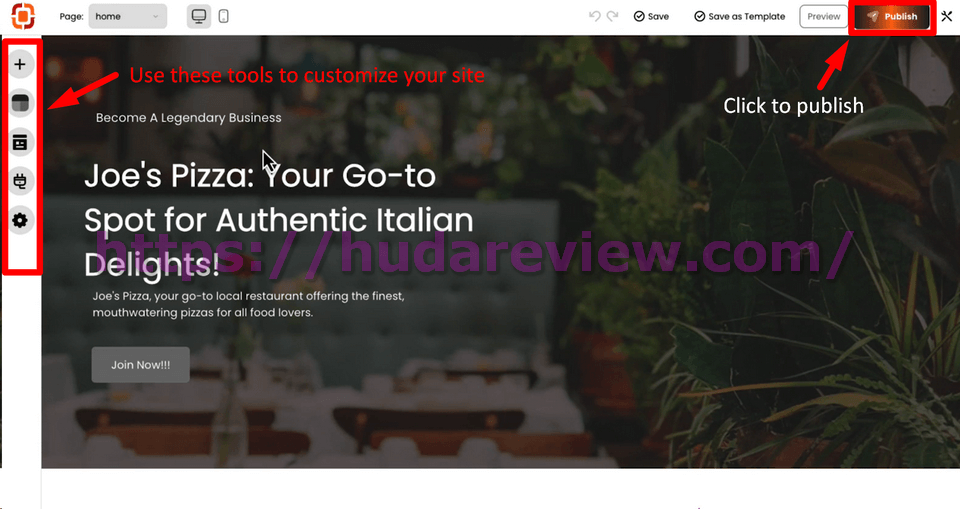Select the mouthwatering pizzas description paragraph

249,304
